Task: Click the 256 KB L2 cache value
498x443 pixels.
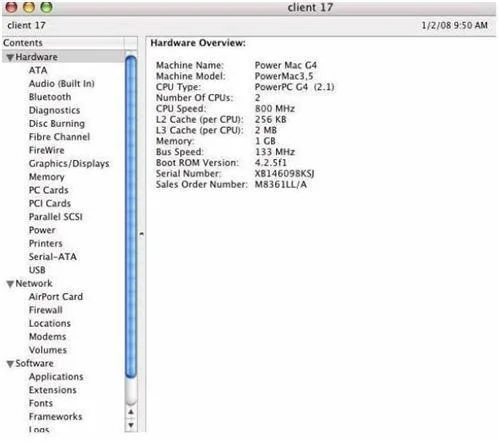Action: (x=271, y=119)
